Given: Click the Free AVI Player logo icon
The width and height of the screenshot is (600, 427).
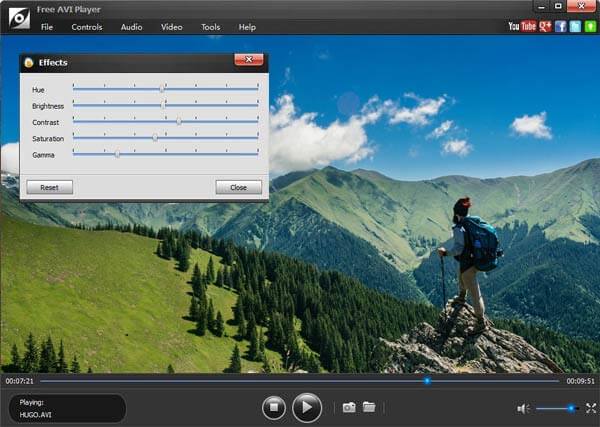Looking at the screenshot, I should [x=19, y=18].
